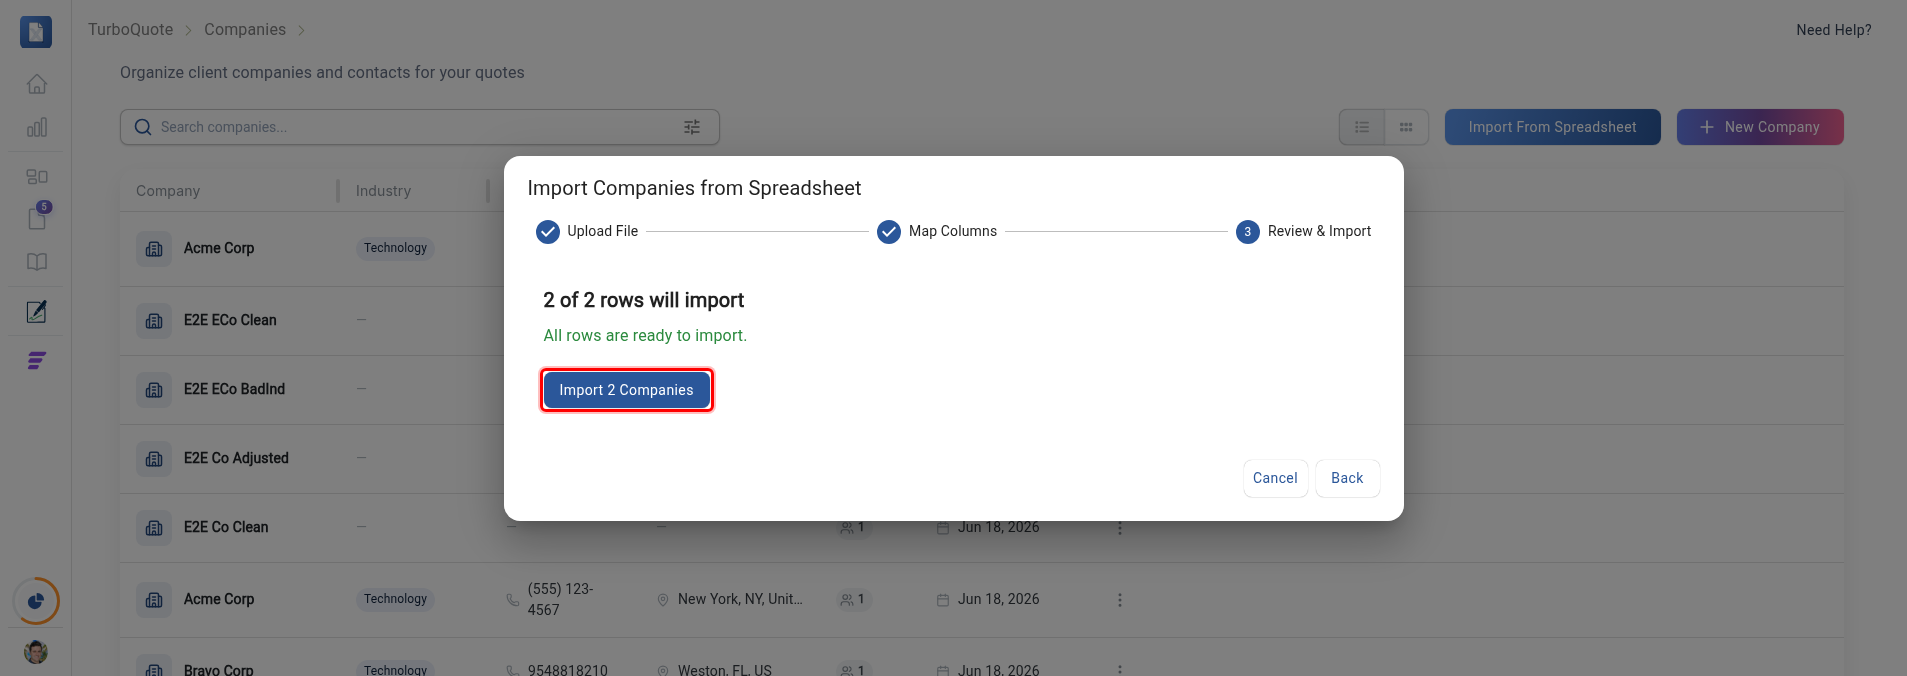1907x676 pixels.
Task: Click the location pin icon by New York address
Action: coord(662,599)
